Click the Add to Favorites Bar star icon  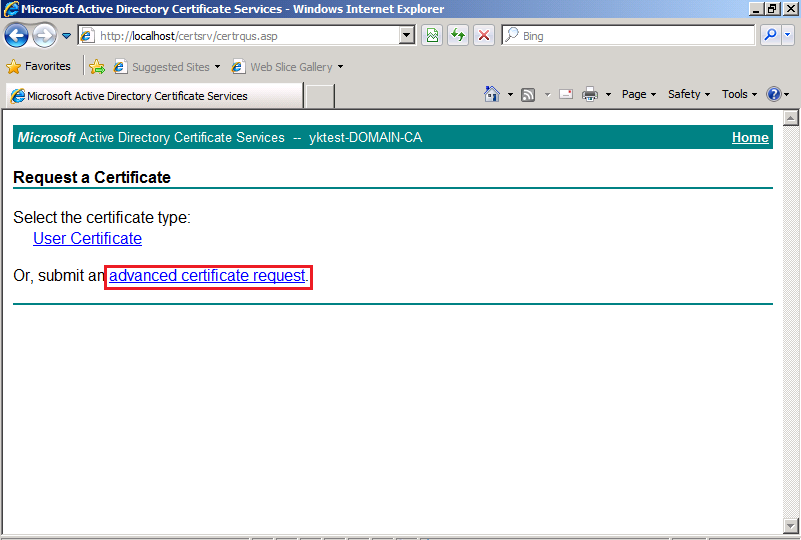click(97, 67)
